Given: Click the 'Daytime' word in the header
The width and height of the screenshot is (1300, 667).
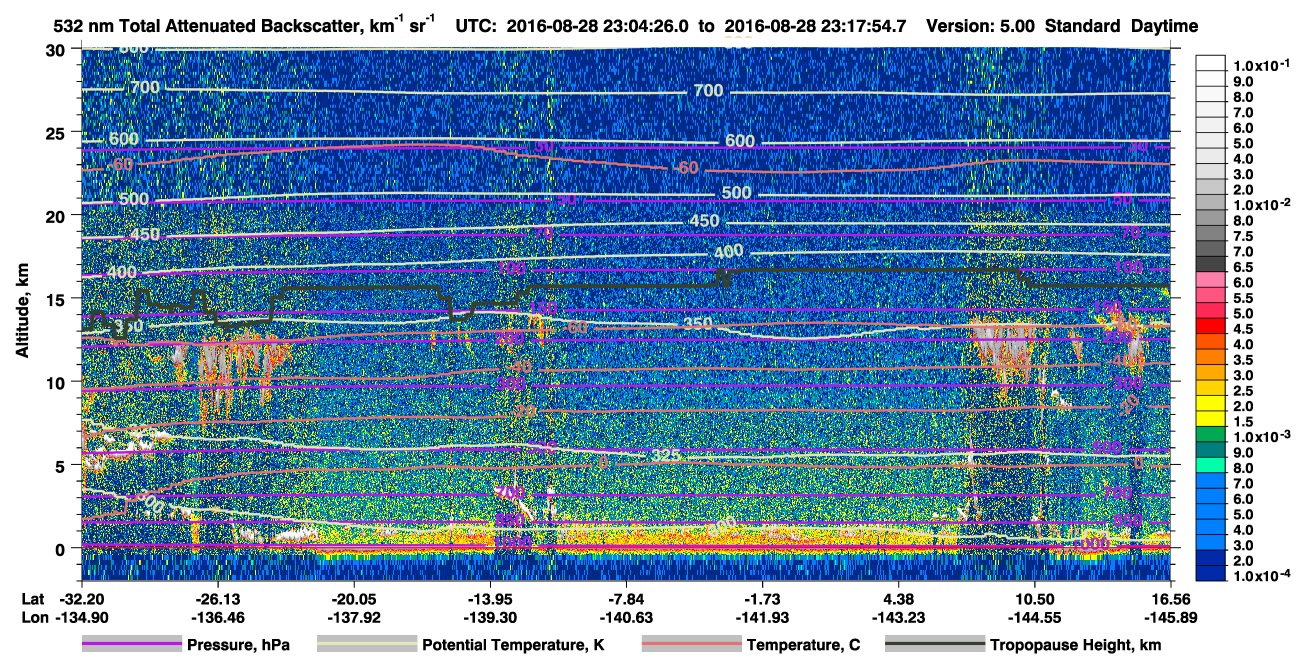Looking at the screenshot, I should point(1164,26).
